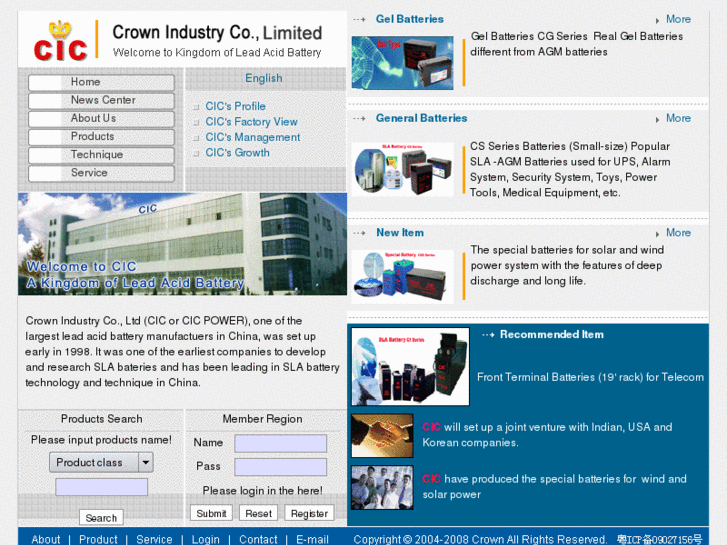The width and height of the screenshot is (727, 545).
Task: Click the CS Series Batteries description text
Action: (570, 169)
